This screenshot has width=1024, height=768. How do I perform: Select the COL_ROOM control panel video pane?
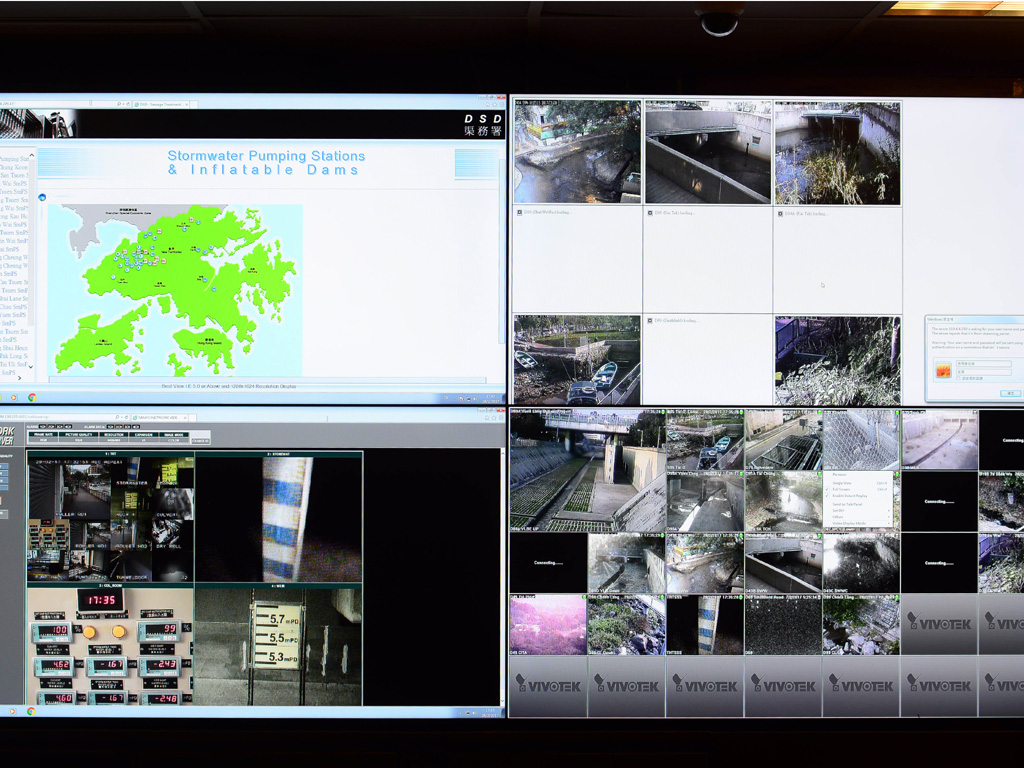click(110, 645)
